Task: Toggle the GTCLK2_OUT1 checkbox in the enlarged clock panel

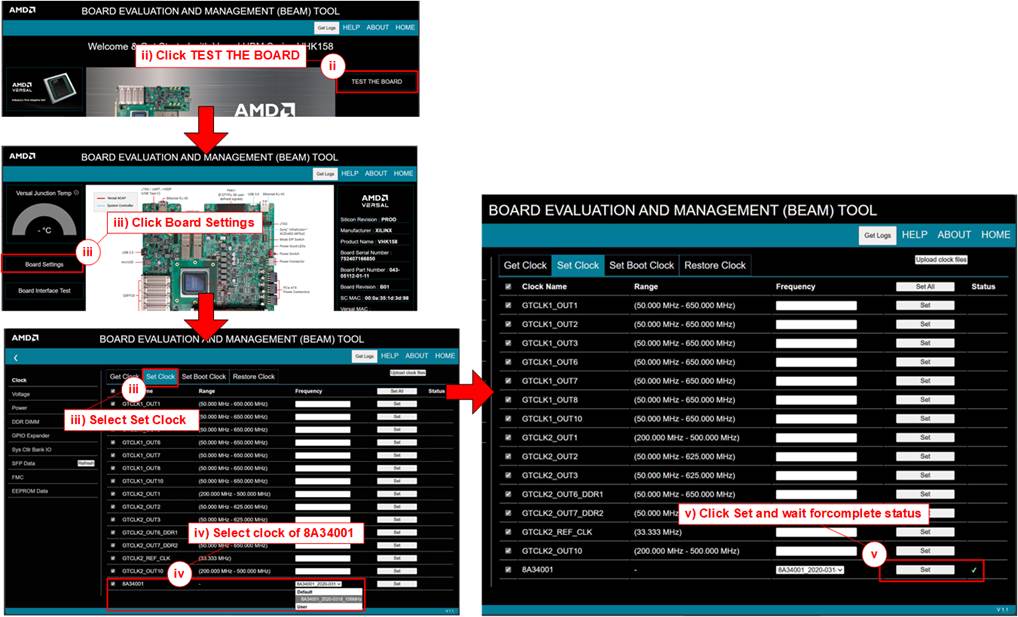Action: [508, 438]
